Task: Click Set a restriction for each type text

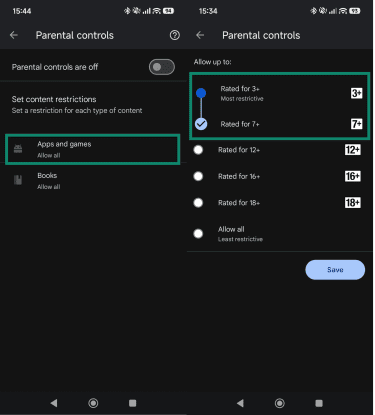Action: coord(77,110)
